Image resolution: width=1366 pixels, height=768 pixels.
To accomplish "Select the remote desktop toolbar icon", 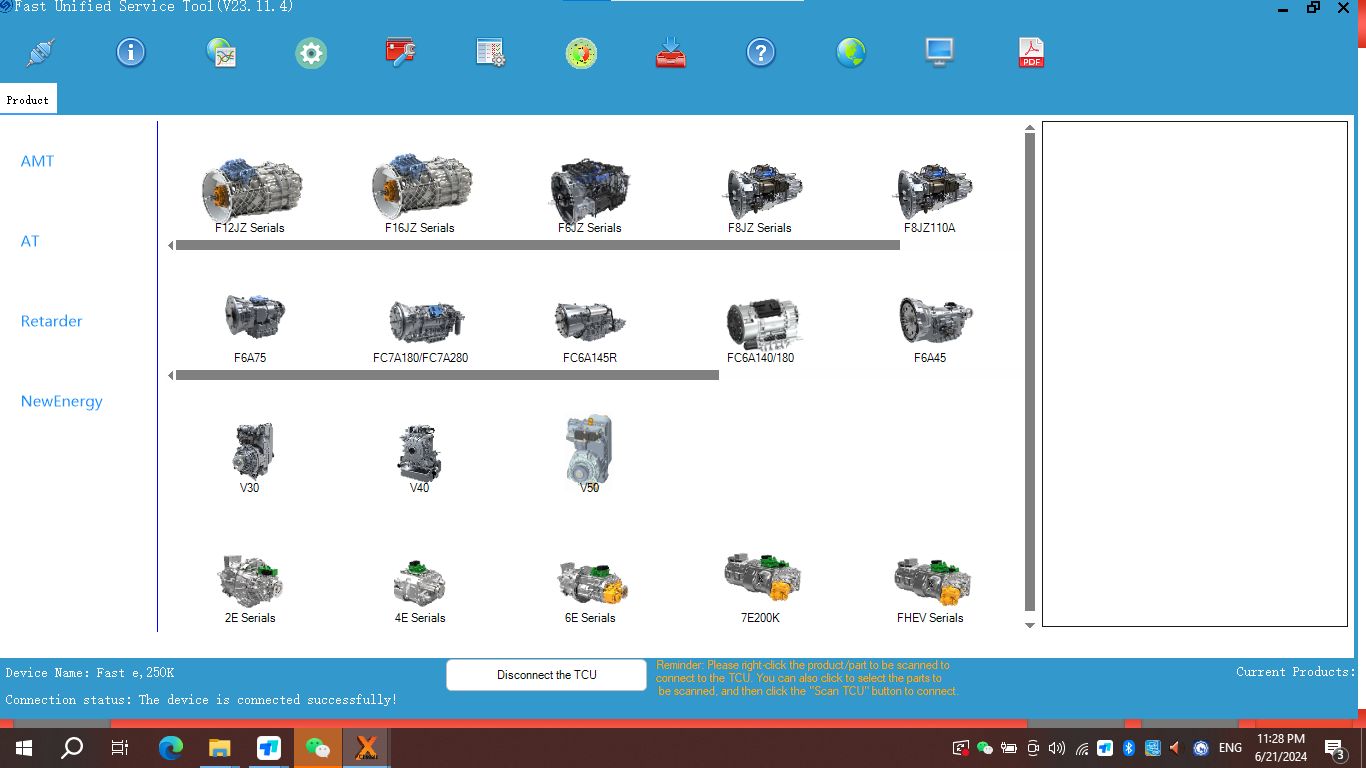I will (x=939, y=52).
